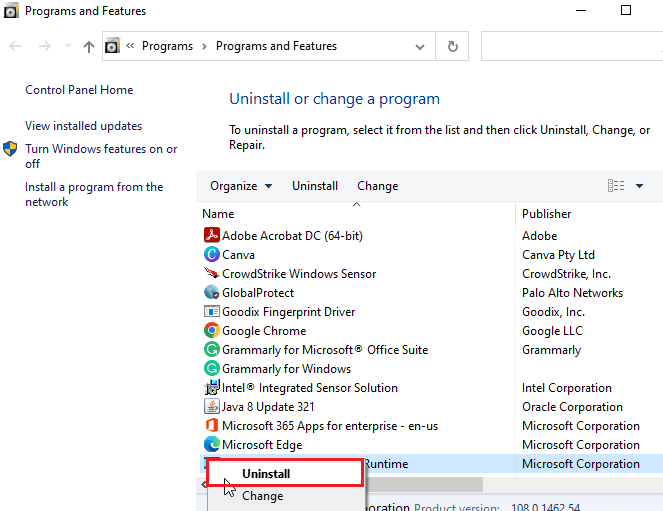Click Programs and Features breadcrumb
Screen dimensions: 663x511
pyautogui.click(x=276, y=46)
